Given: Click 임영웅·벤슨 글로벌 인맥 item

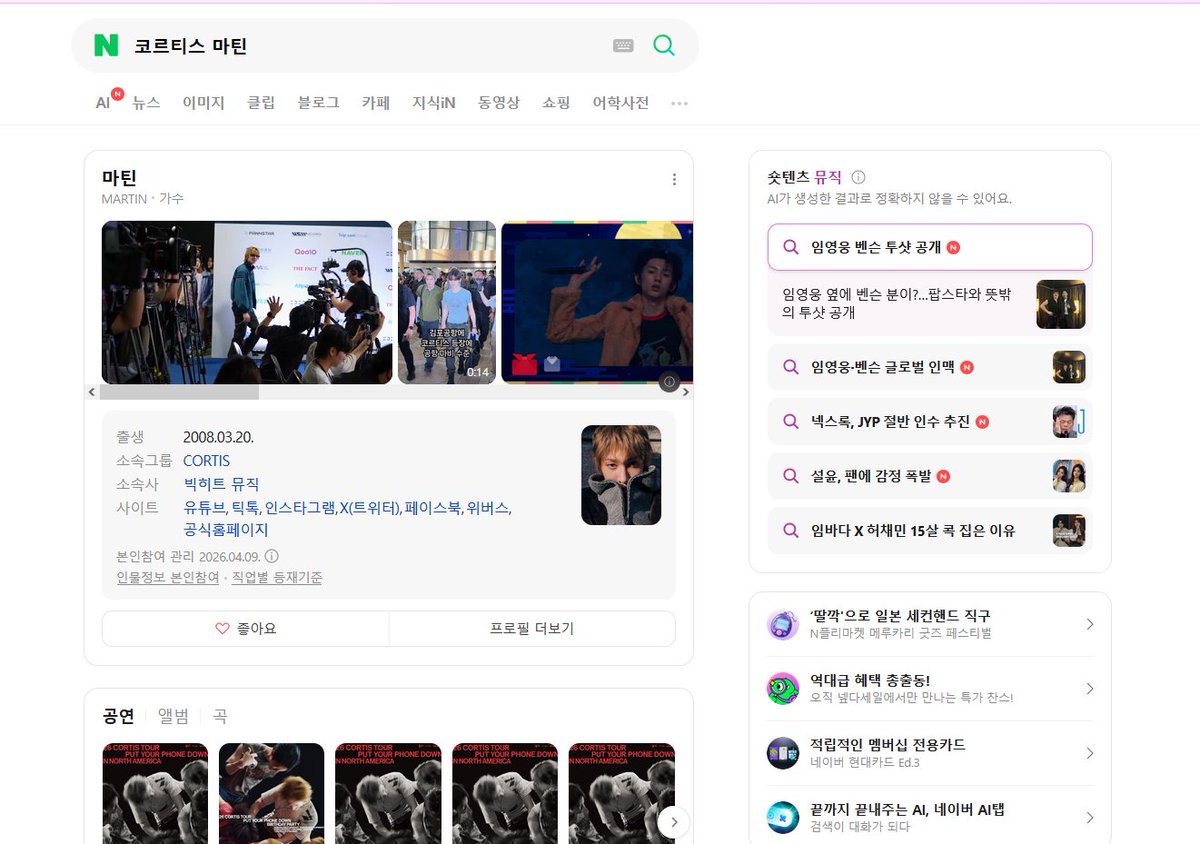Looking at the screenshot, I should 930,367.
